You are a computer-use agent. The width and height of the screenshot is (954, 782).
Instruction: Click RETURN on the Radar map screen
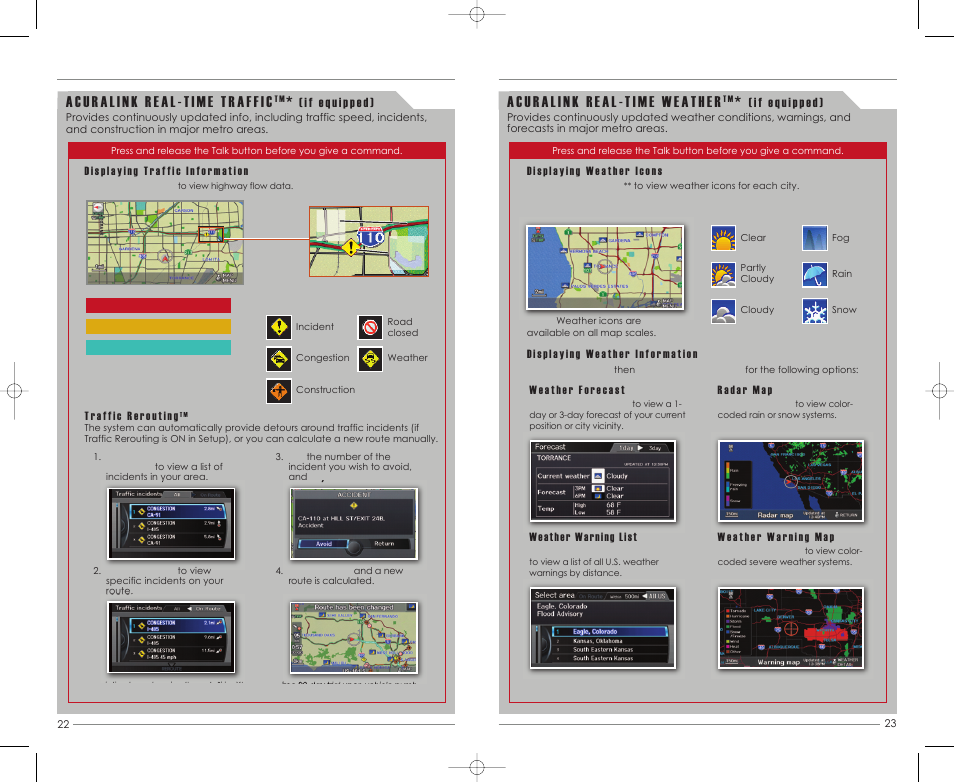click(846, 515)
